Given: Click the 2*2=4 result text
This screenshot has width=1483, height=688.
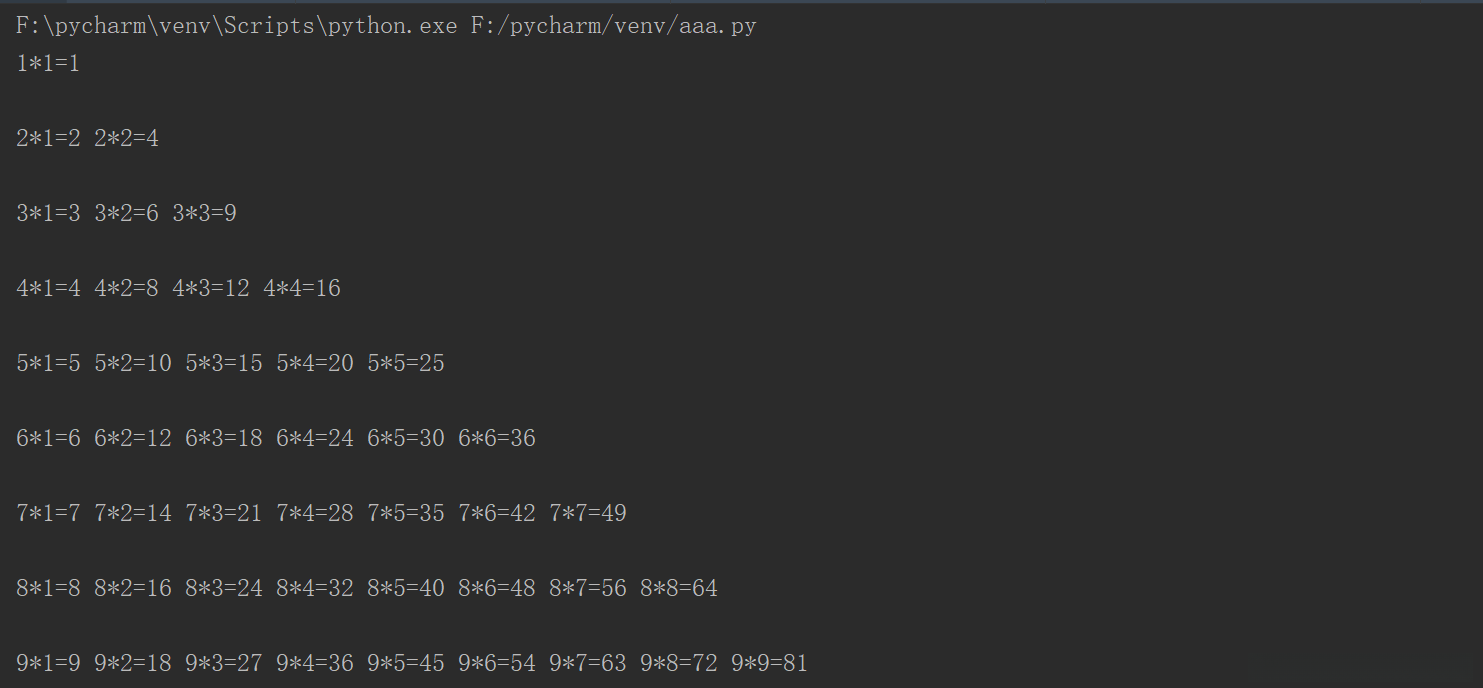Looking at the screenshot, I should (126, 139).
